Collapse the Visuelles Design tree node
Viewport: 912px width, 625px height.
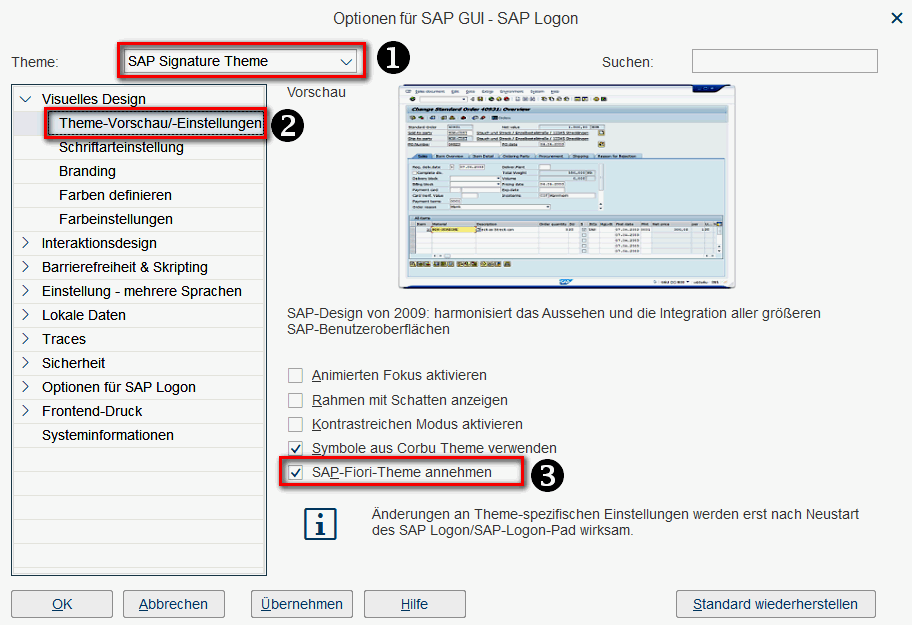pyautogui.click(x=25, y=99)
